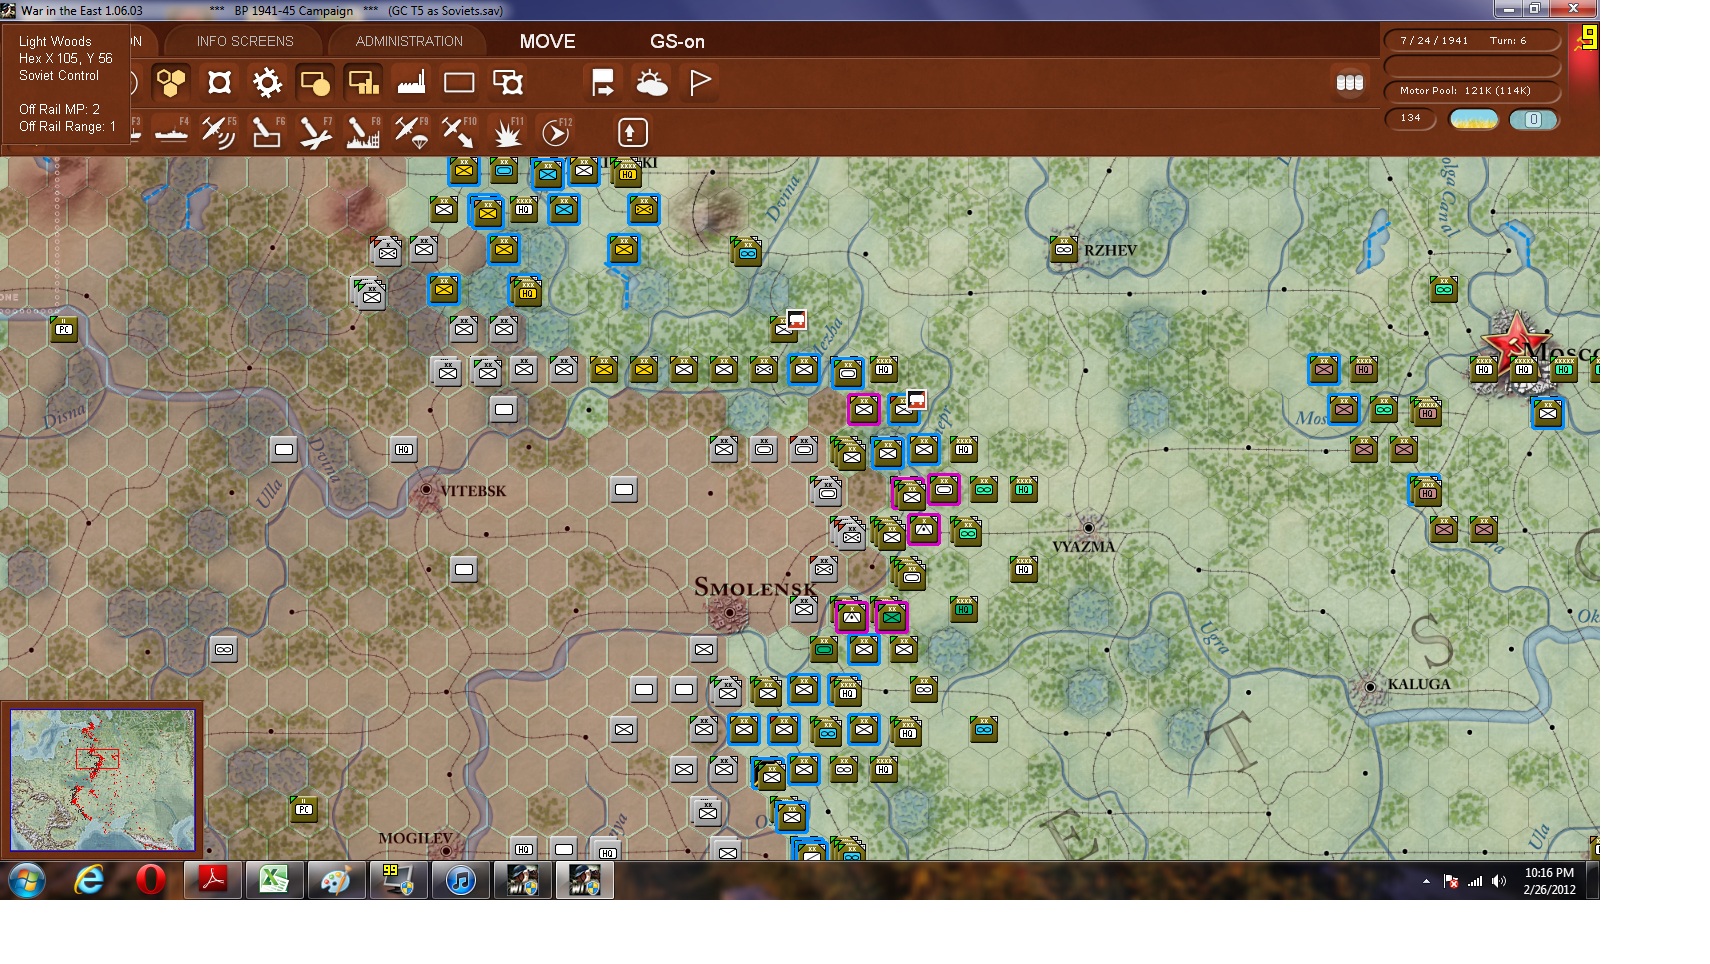Viewport: 1710px width, 964px height.
Task: Click the sun and cloud weather icon
Action: tap(651, 82)
